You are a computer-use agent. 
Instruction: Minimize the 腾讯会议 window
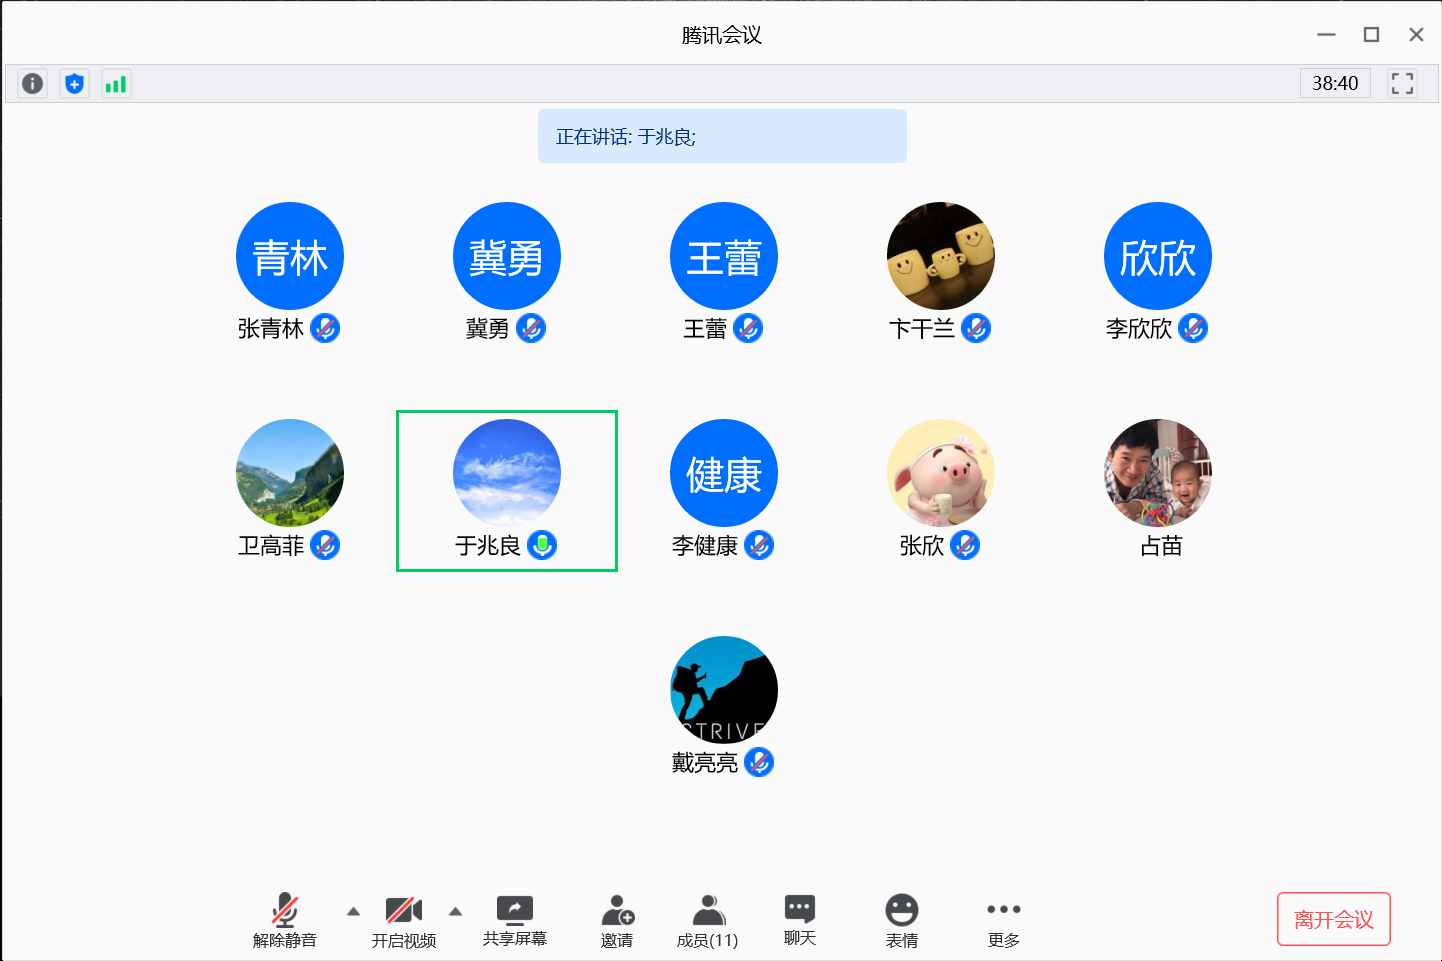pyautogui.click(x=1326, y=34)
